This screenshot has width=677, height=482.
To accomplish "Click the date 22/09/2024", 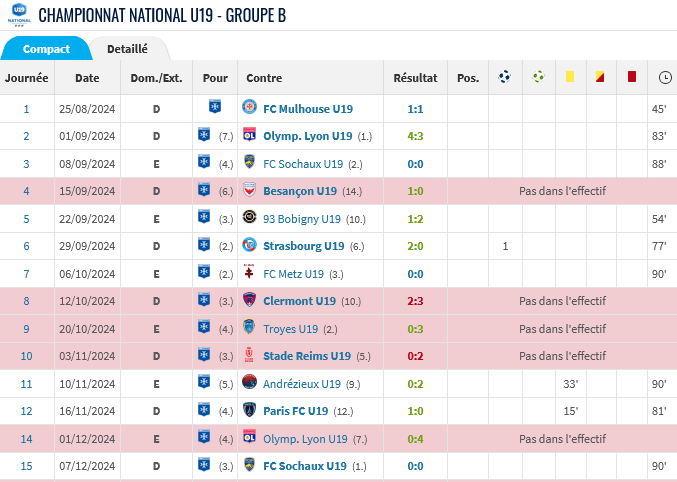I will [x=87, y=219].
